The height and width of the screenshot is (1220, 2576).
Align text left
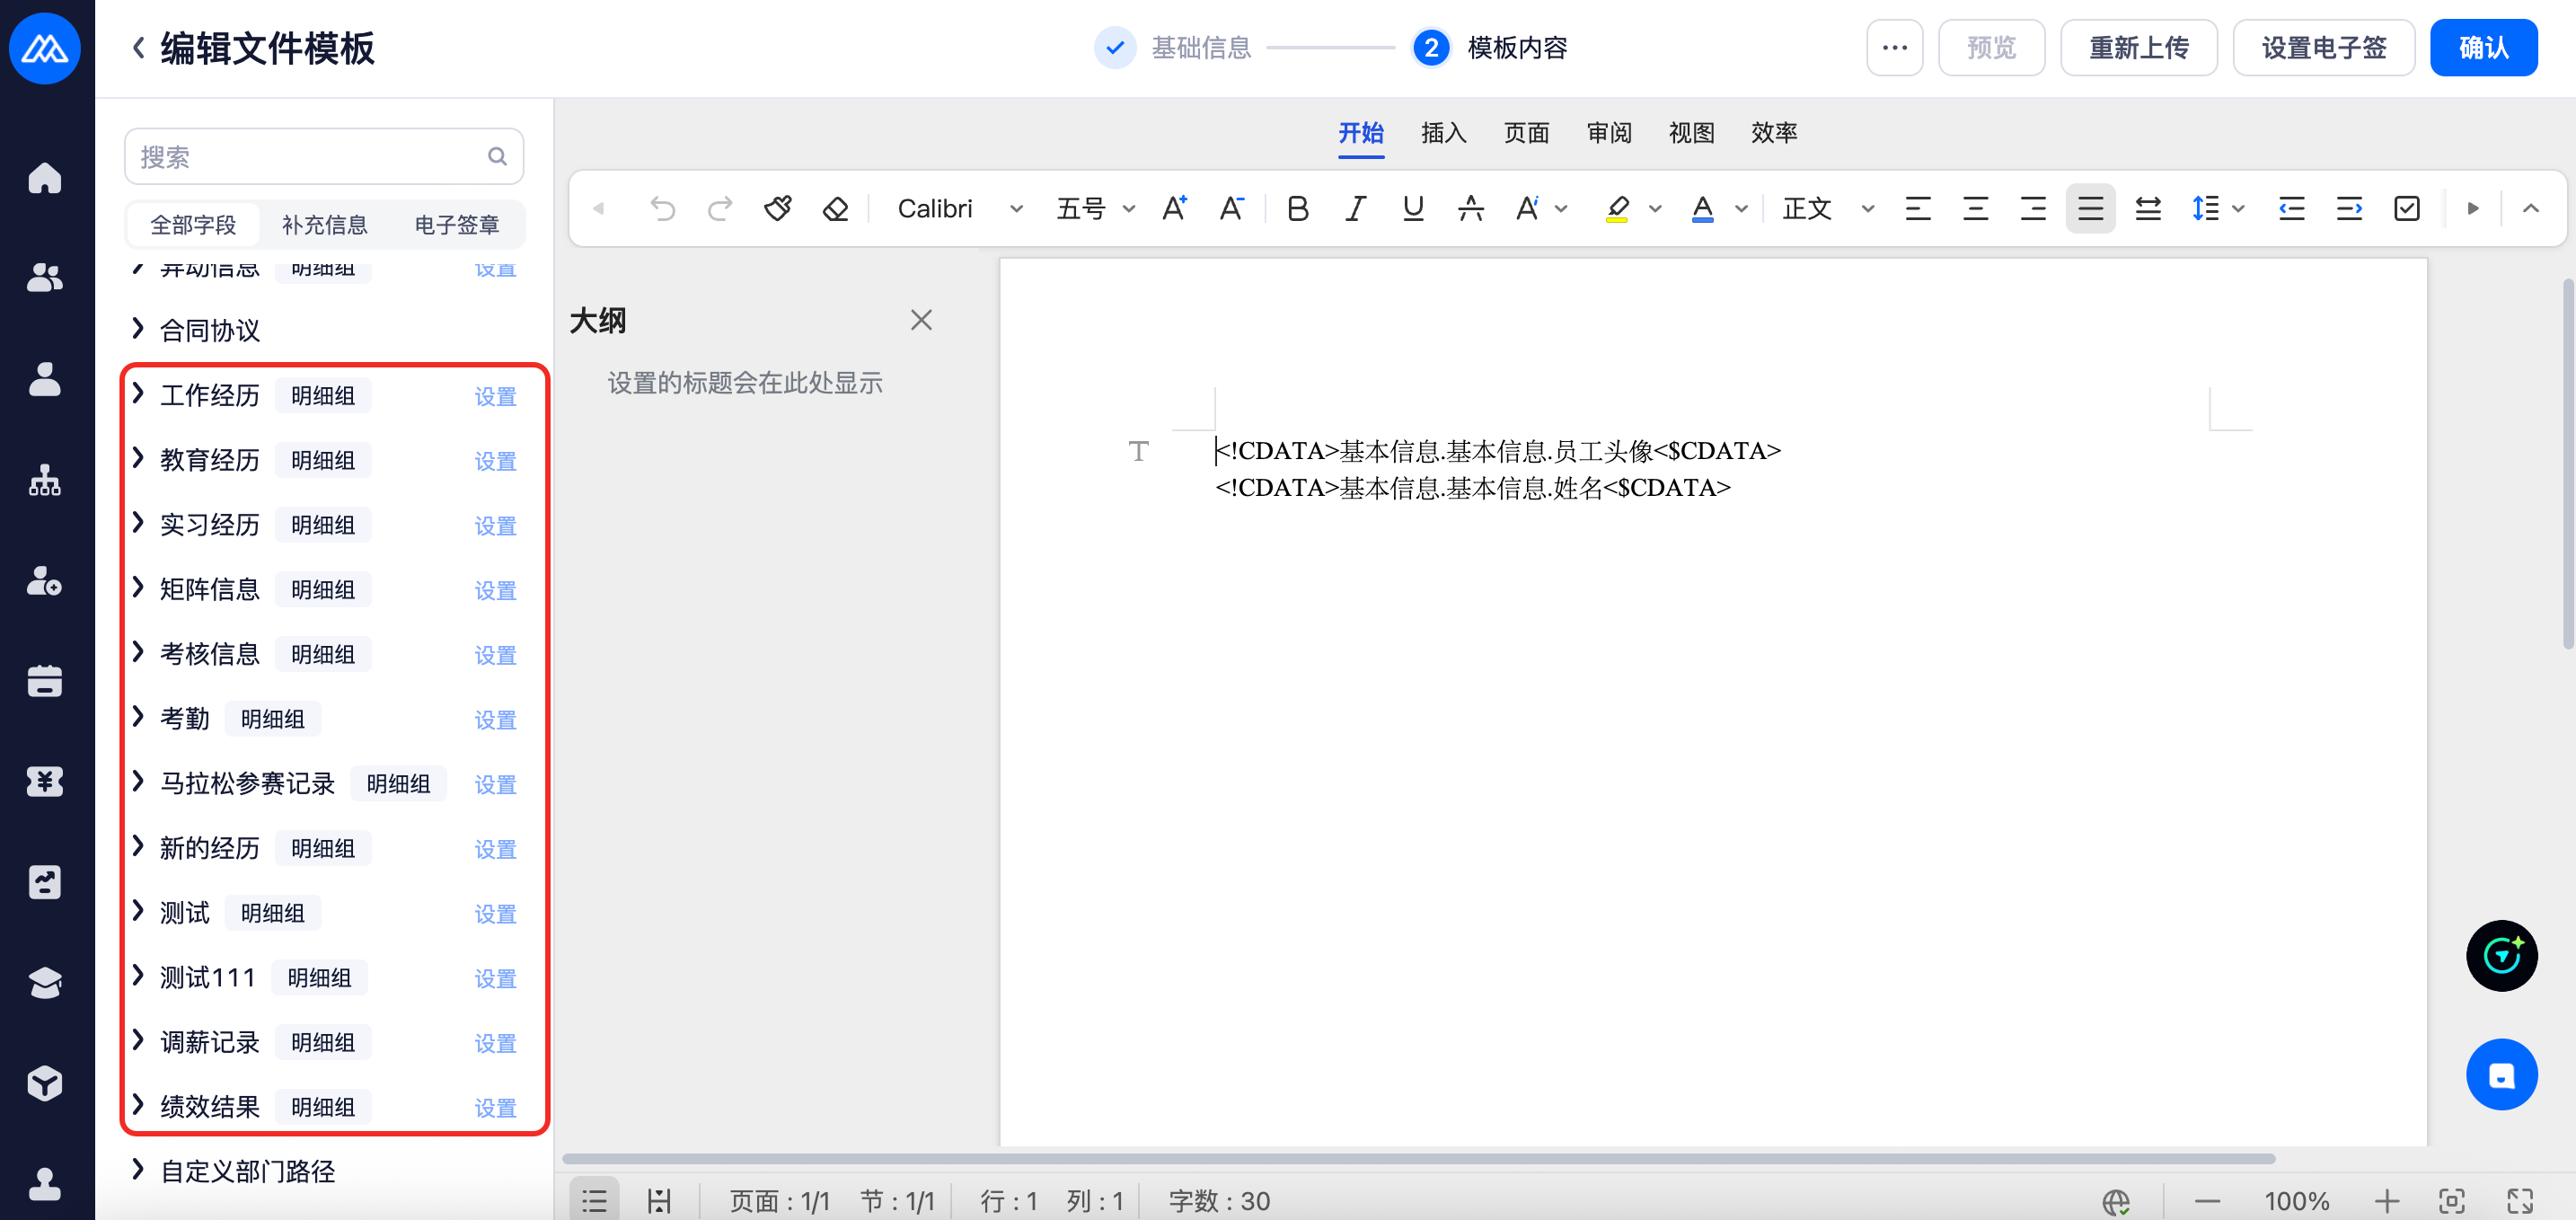[x=1917, y=208]
